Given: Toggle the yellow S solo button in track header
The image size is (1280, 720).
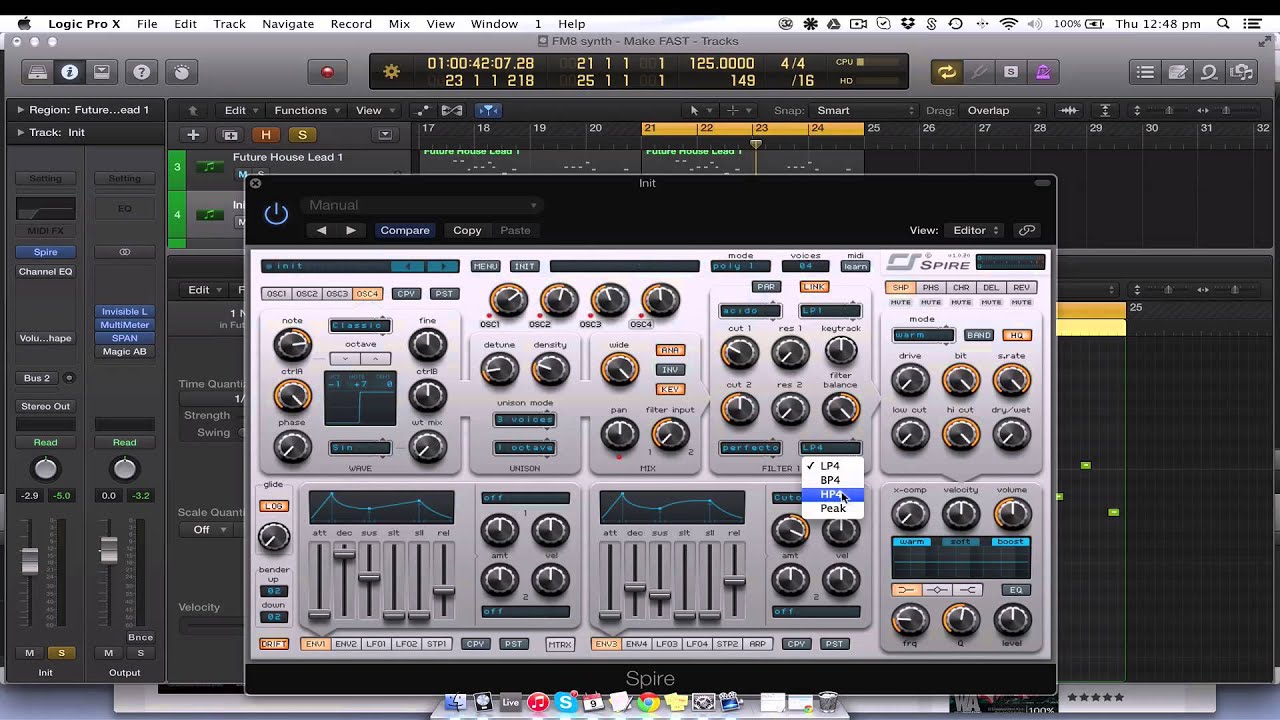Looking at the screenshot, I should (302, 134).
